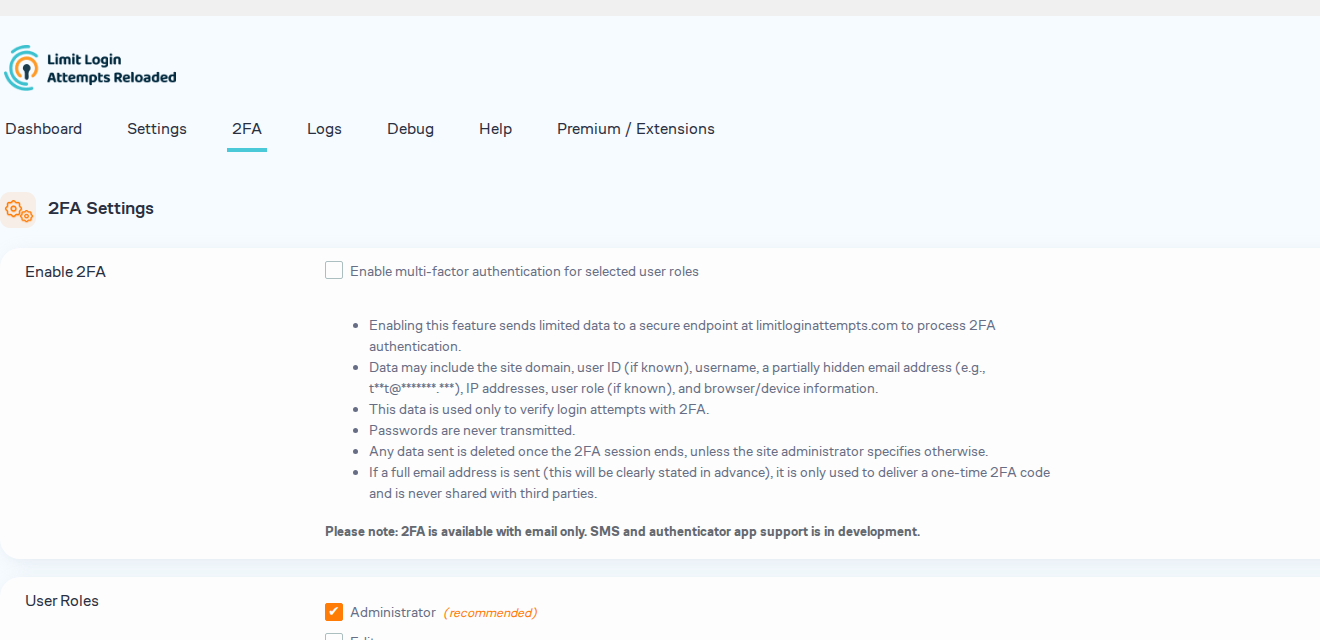Image resolution: width=1320 pixels, height=640 pixels.
Task: Open the Premium / Extensions tab
Action: point(636,129)
